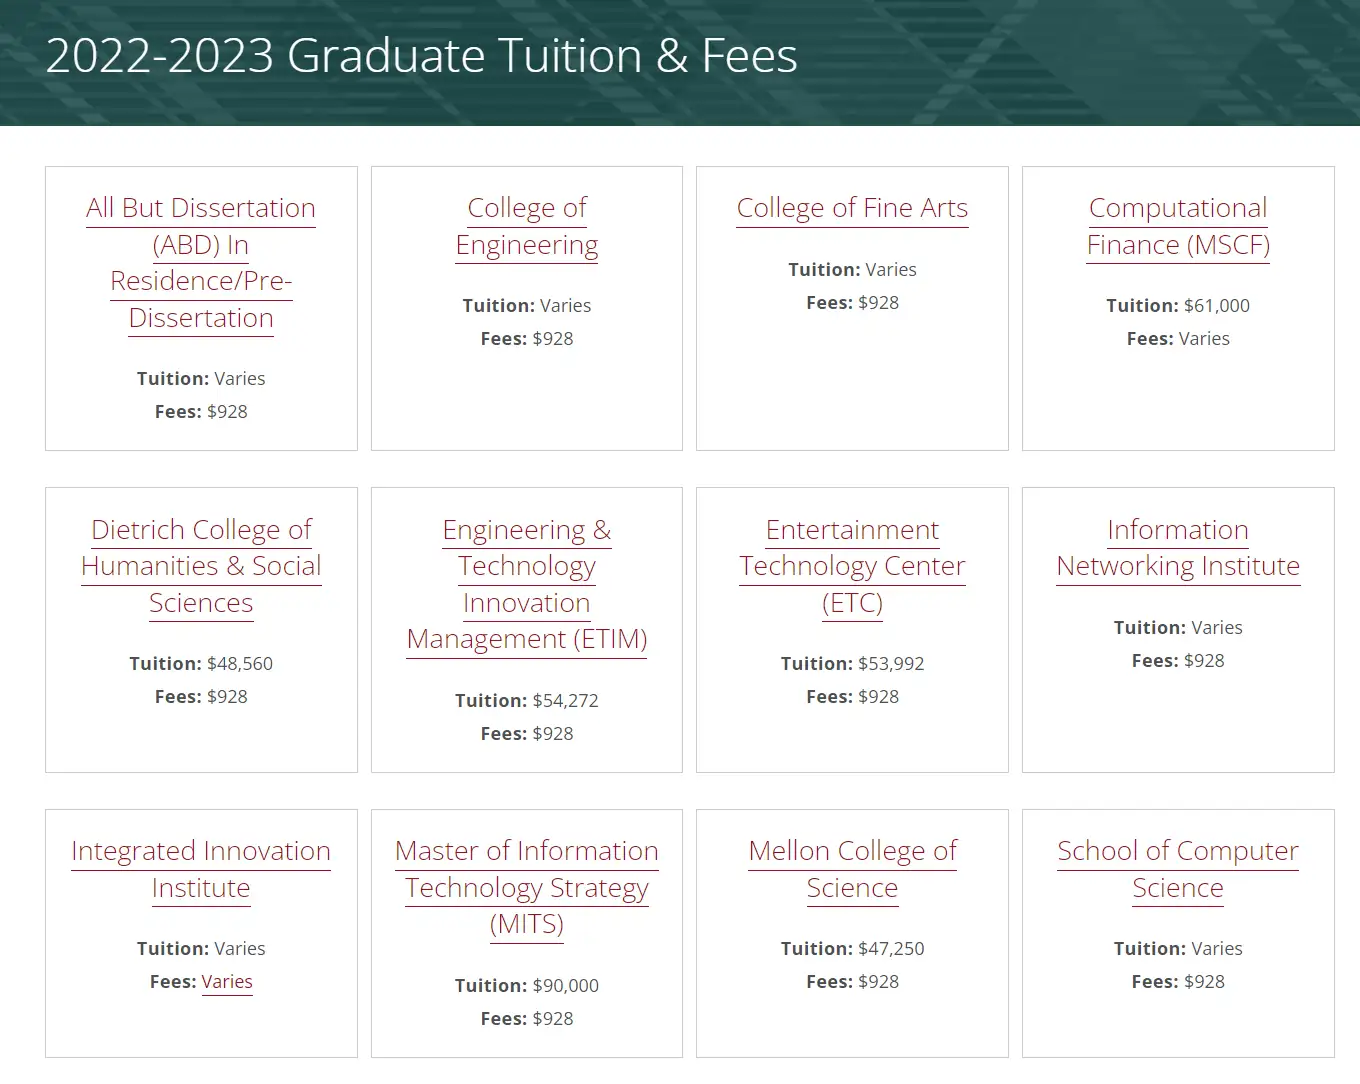Click the $90,000 tuition amount for MITS

(x=565, y=986)
